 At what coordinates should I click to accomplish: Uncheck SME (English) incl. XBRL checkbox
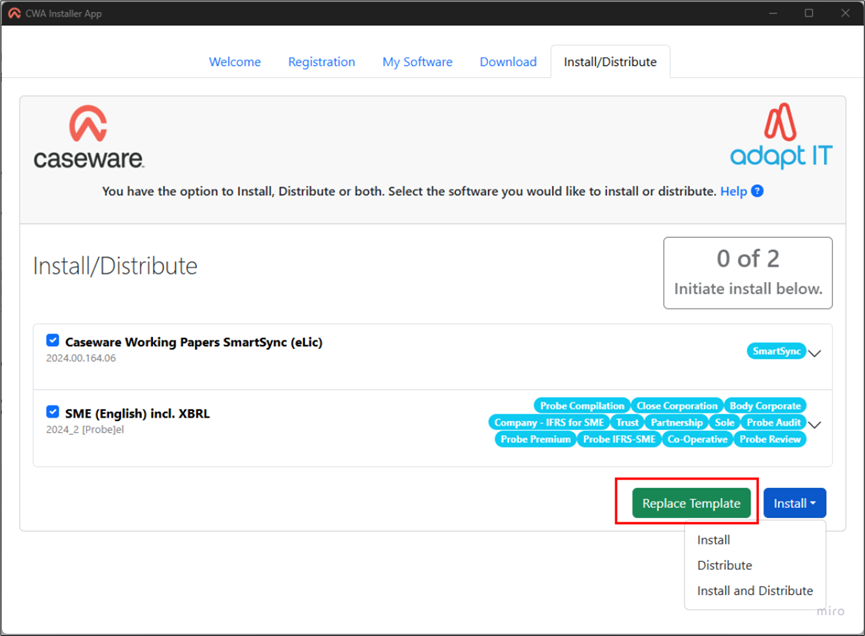[53, 412]
